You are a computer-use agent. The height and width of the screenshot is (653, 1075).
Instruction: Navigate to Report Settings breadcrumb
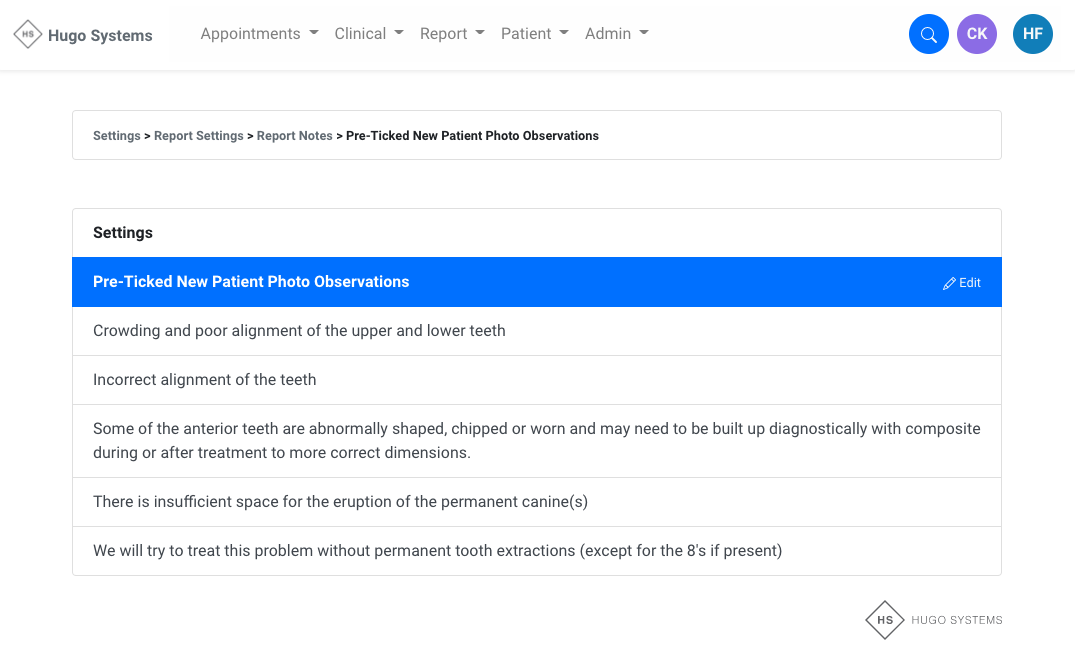[198, 136]
